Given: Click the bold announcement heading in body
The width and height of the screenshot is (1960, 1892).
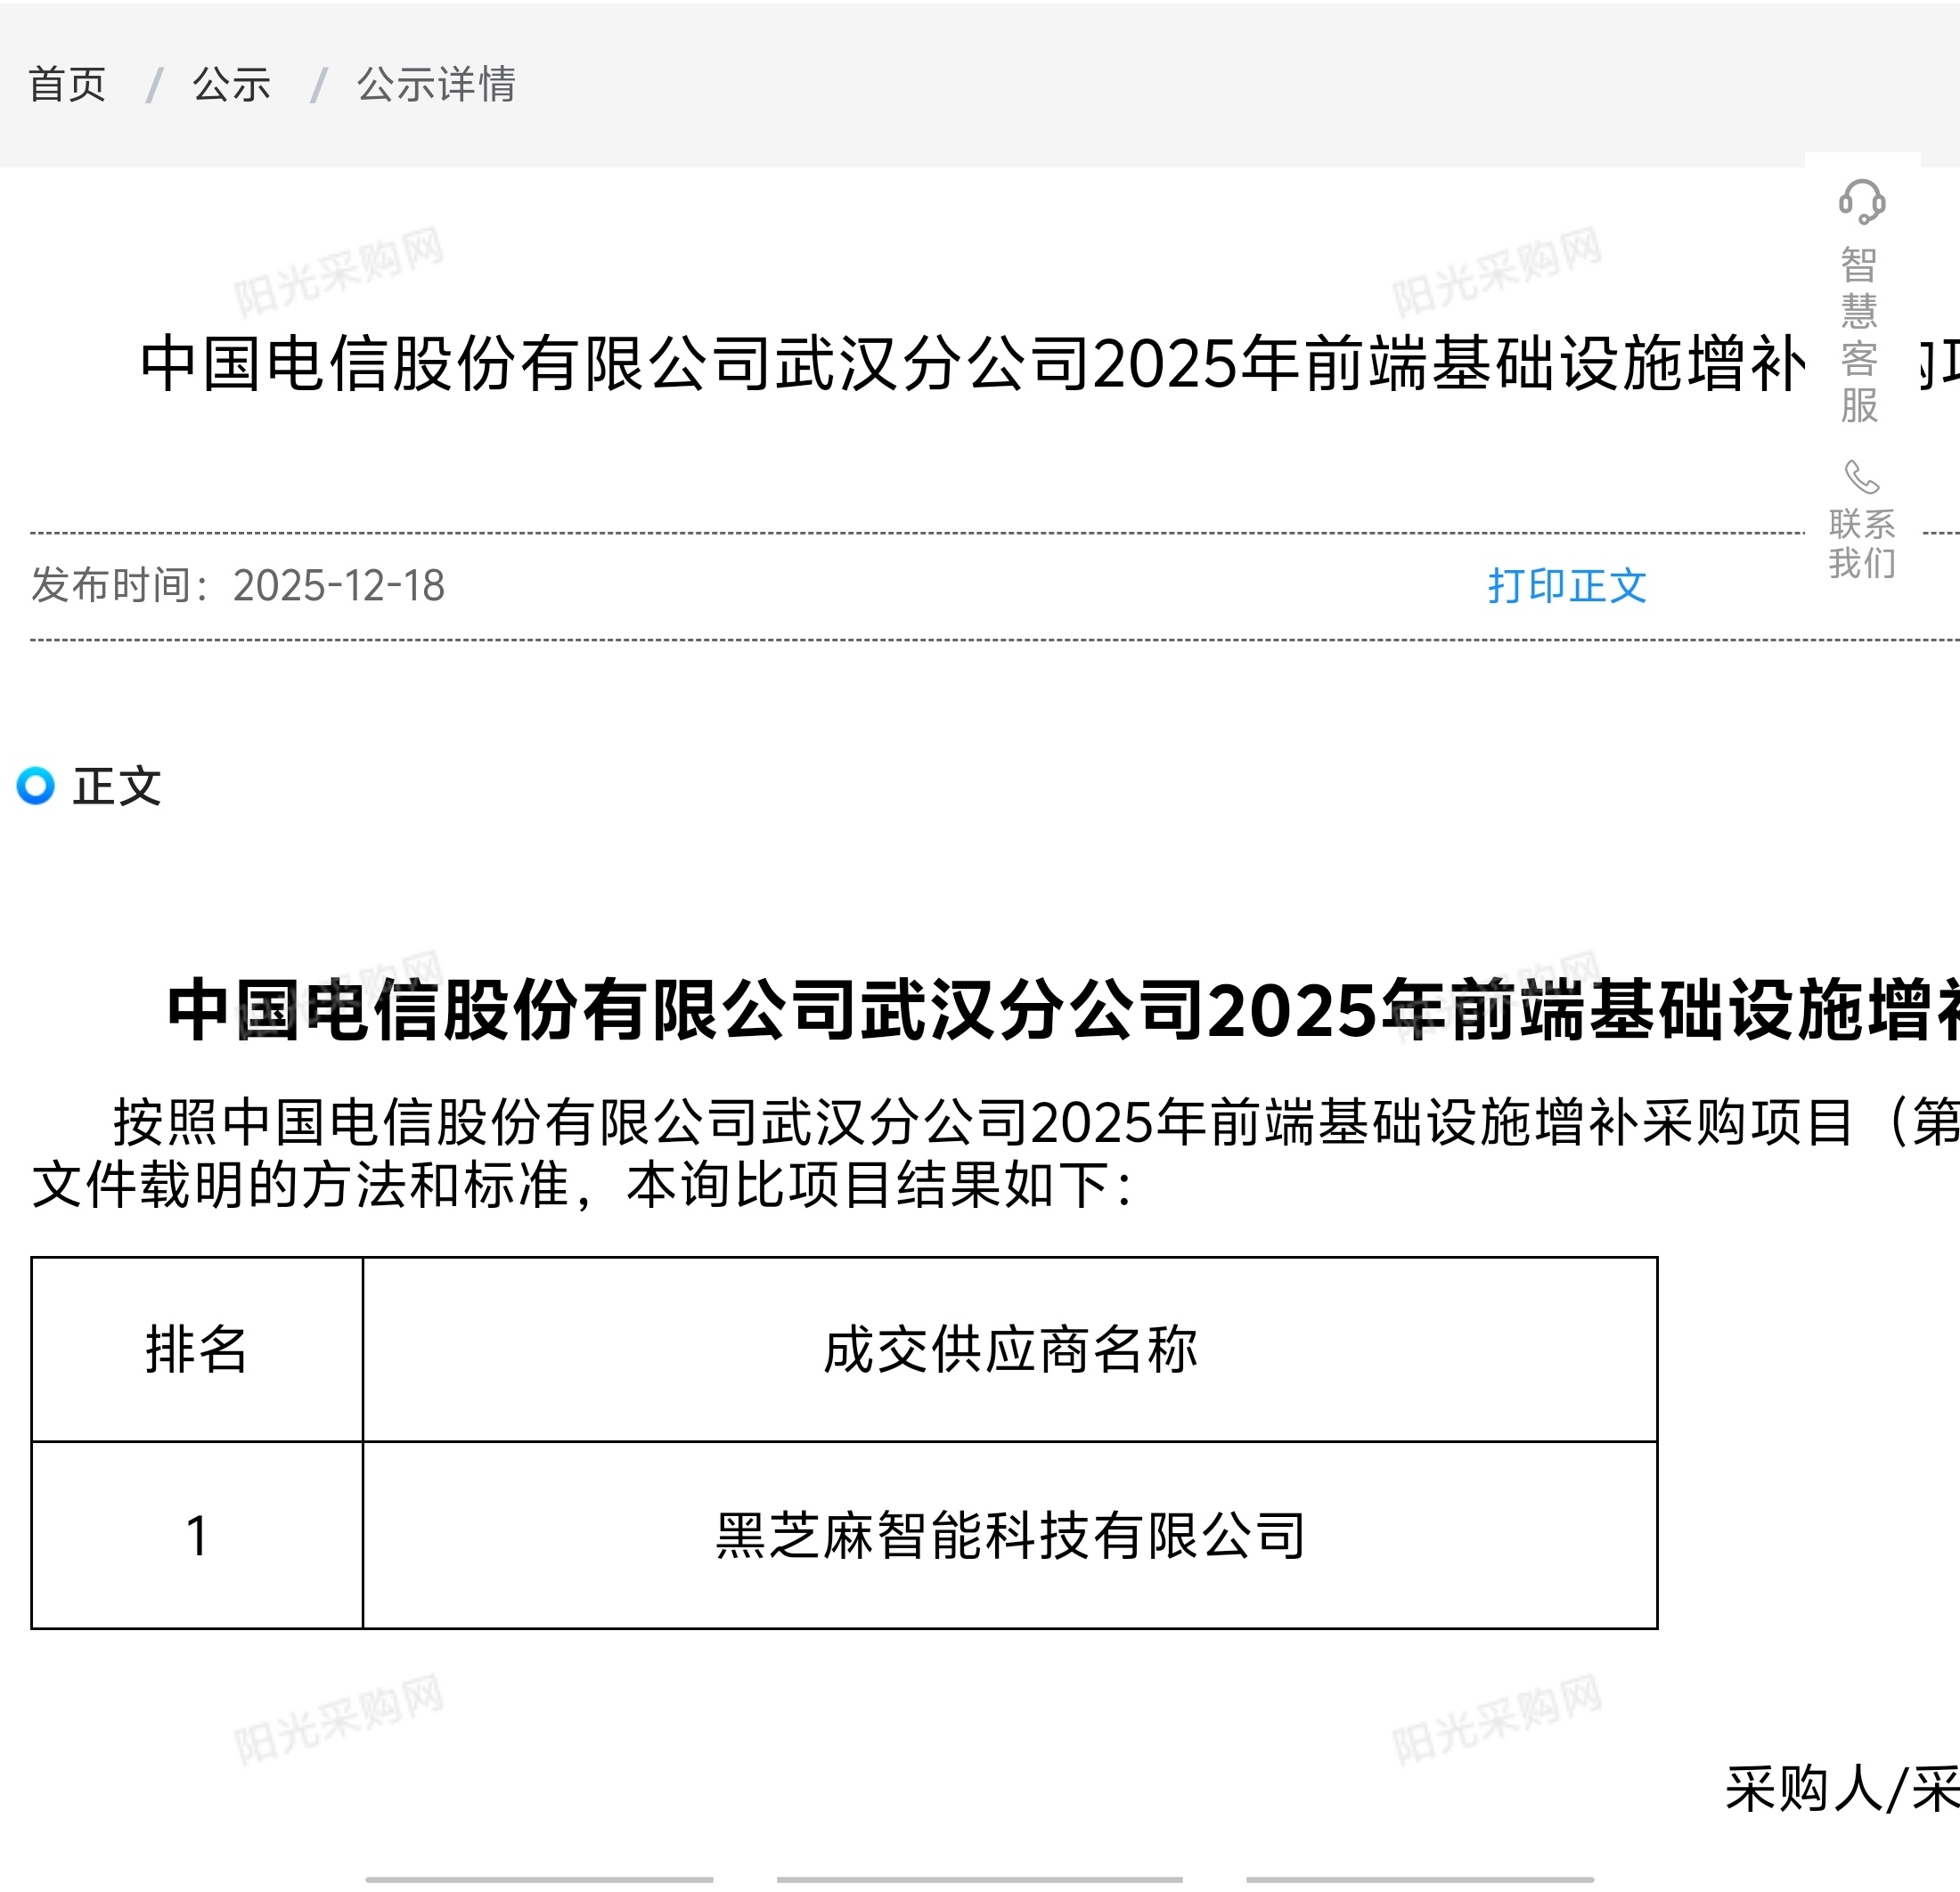Looking at the screenshot, I should tap(1060, 1010).
